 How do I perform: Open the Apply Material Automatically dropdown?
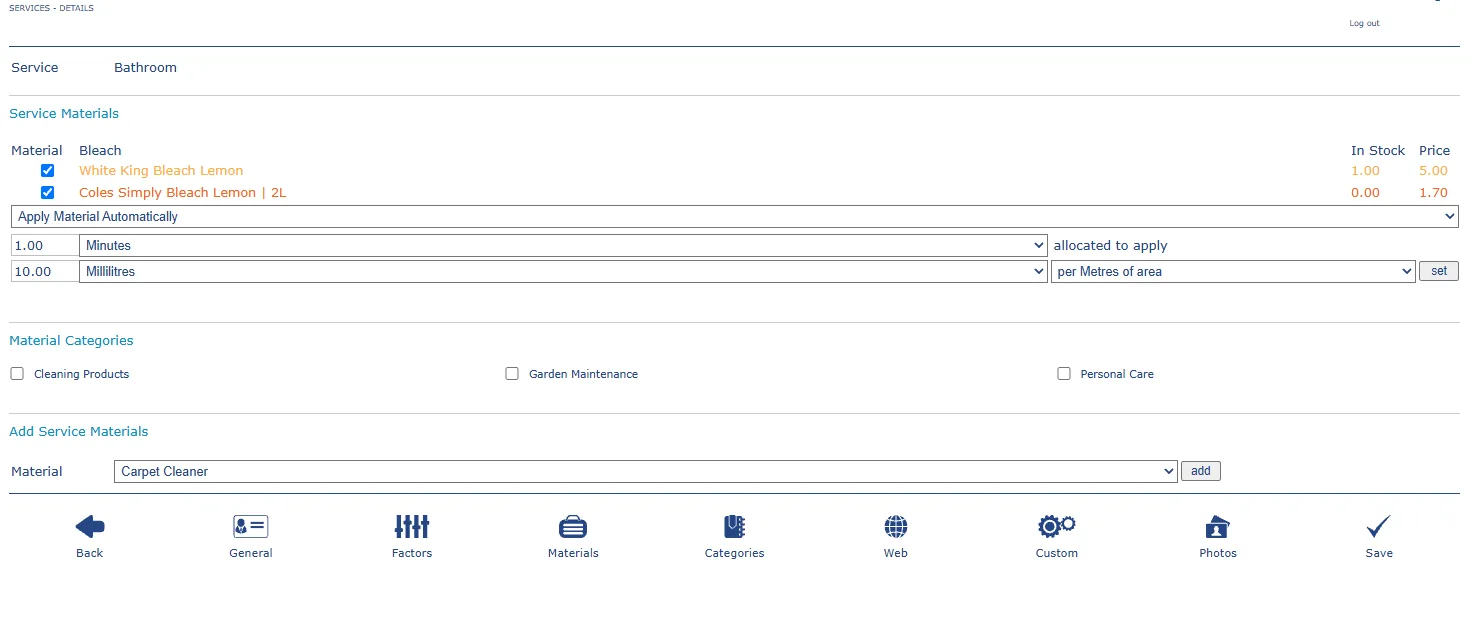(x=735, y=217)
